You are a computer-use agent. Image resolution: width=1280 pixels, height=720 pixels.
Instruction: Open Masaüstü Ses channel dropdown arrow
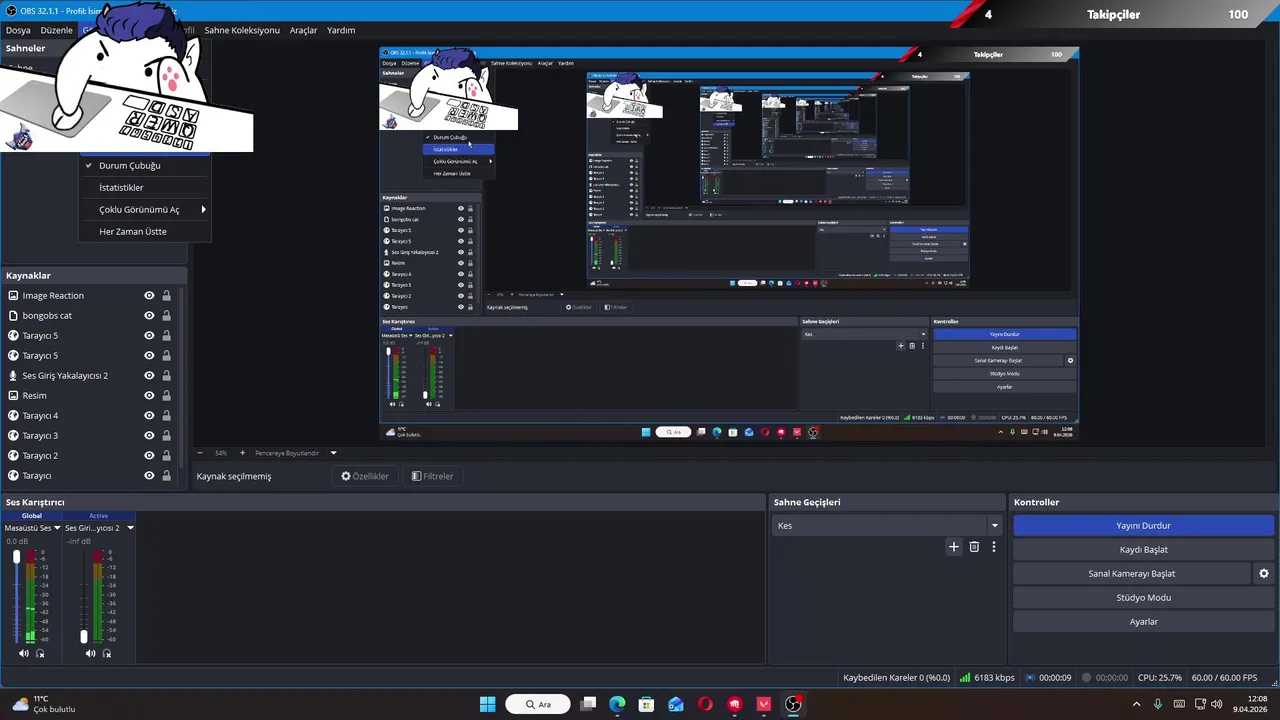(57, 528)
